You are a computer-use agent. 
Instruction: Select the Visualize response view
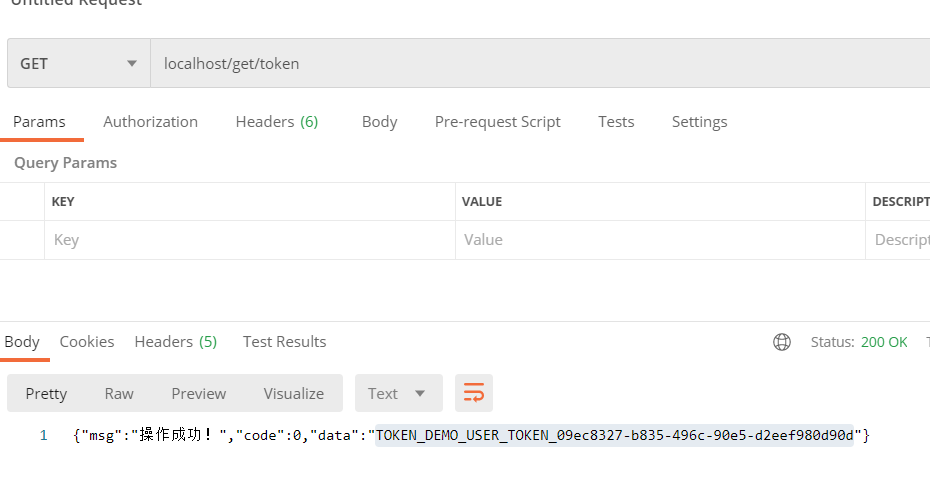point(294,393)
